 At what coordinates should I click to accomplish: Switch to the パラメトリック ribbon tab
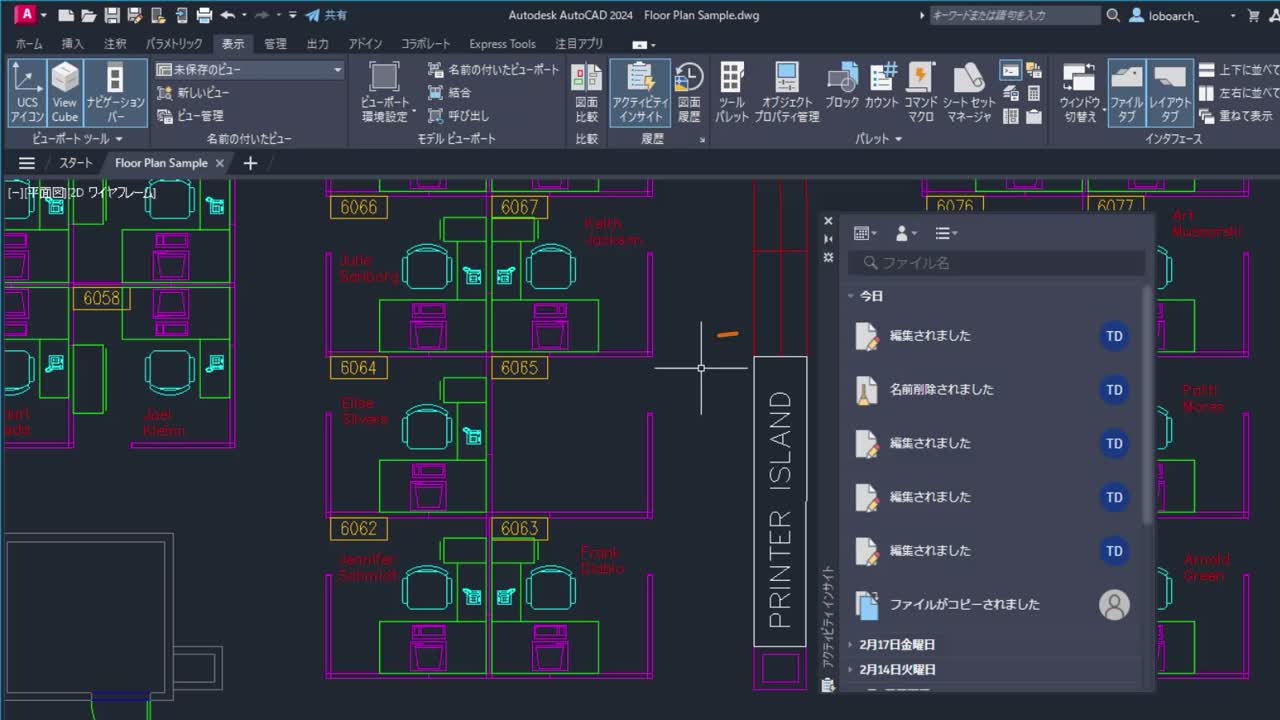174,44
